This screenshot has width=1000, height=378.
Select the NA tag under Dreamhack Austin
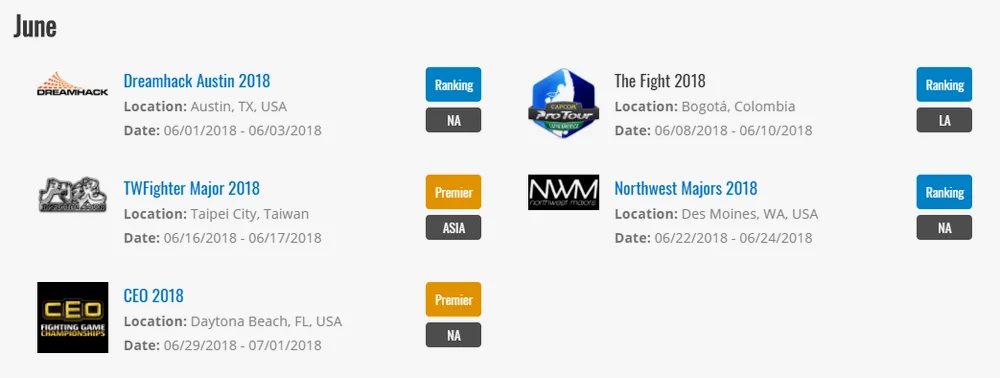pos(453,120)
